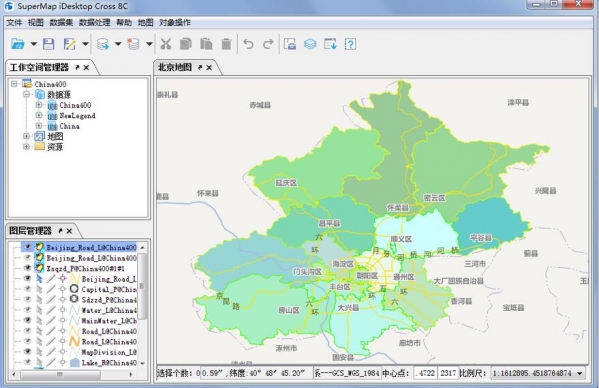Open the 文件 menu
This screenshot has height=388, width=599.
pyautogui.click(x=14, y=23)
